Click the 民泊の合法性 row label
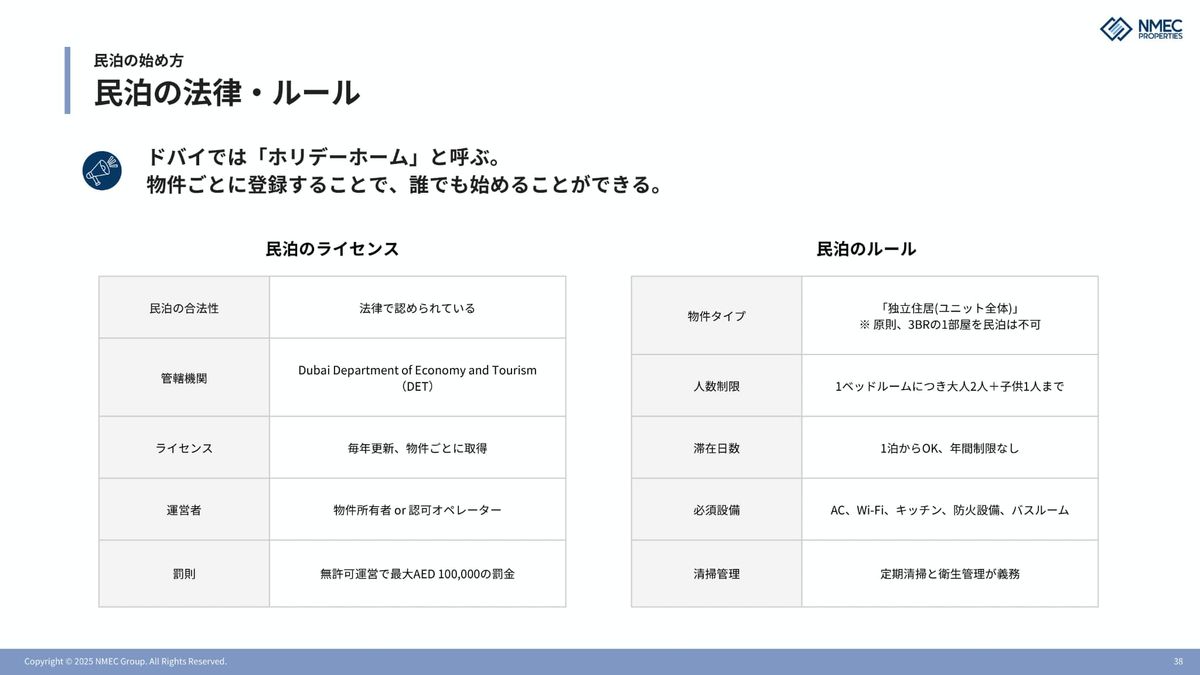Screen dimensions: 1200x675 184,308
